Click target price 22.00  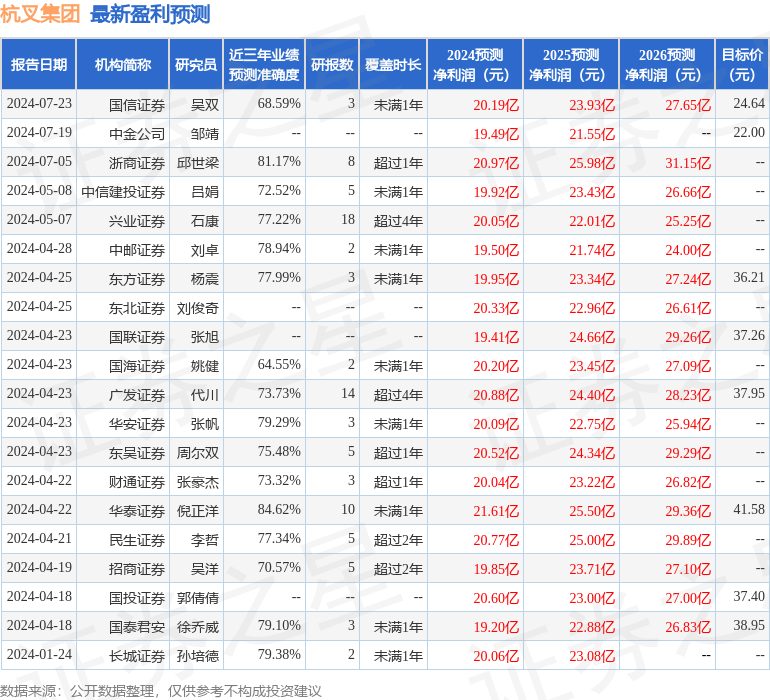pyautogui.click(x=749, y=132)
